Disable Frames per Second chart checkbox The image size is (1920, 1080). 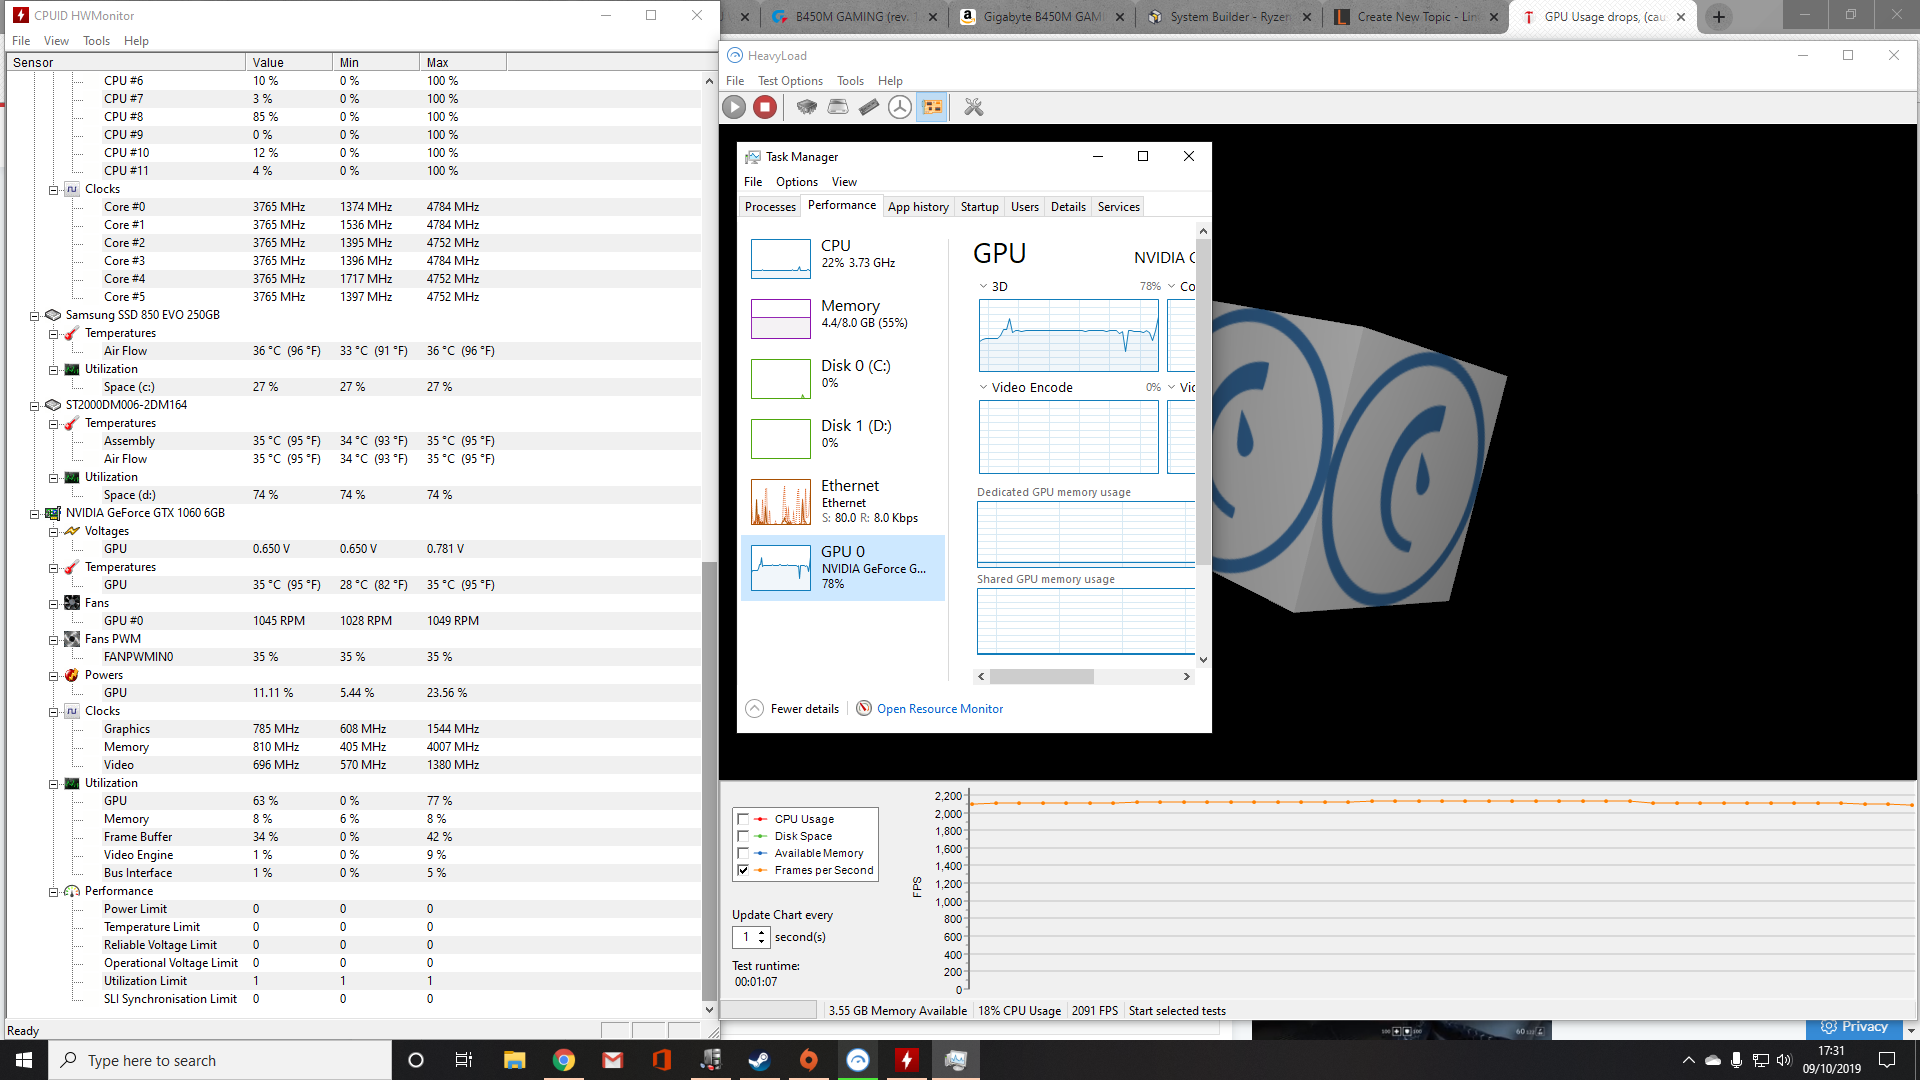pyautogui.click(x=743, y=870)
